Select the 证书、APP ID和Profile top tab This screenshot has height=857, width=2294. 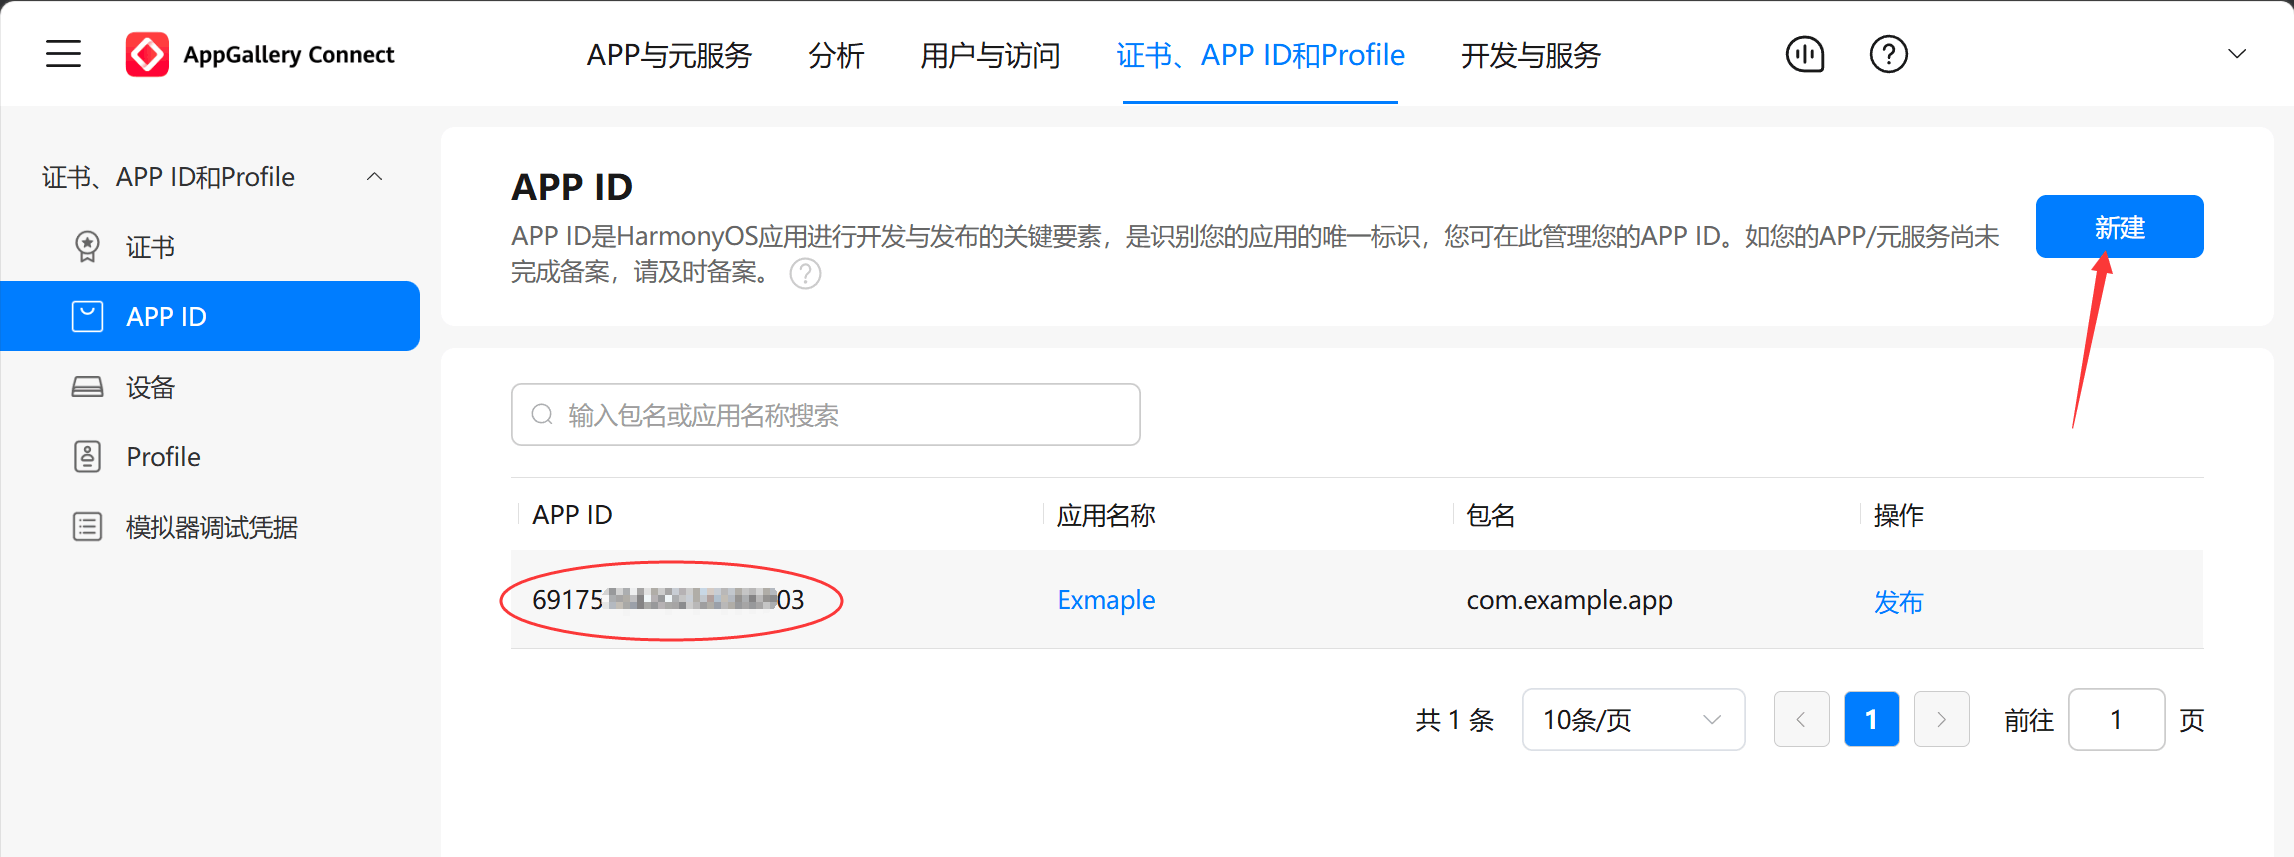pyautogui.click(x=1260, y=55)
